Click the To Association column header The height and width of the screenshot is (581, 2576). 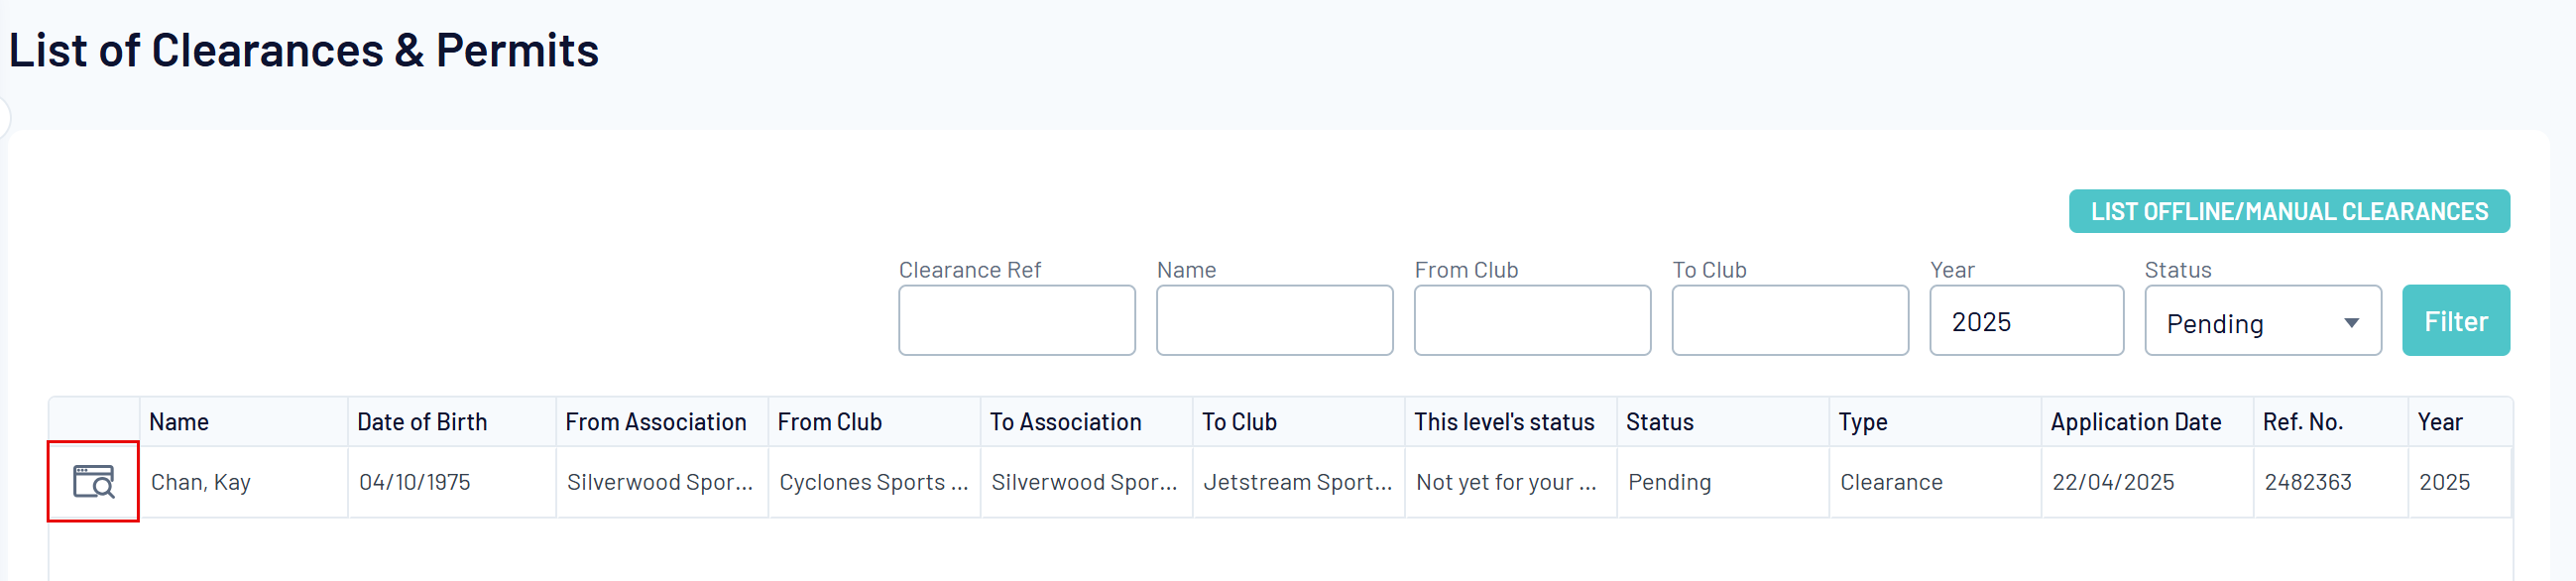[1065, 422]
